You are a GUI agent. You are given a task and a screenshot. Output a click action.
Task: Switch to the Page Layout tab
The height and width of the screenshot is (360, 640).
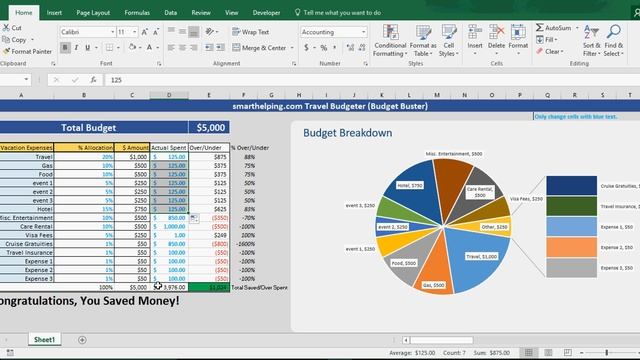[x=93, y=13]
